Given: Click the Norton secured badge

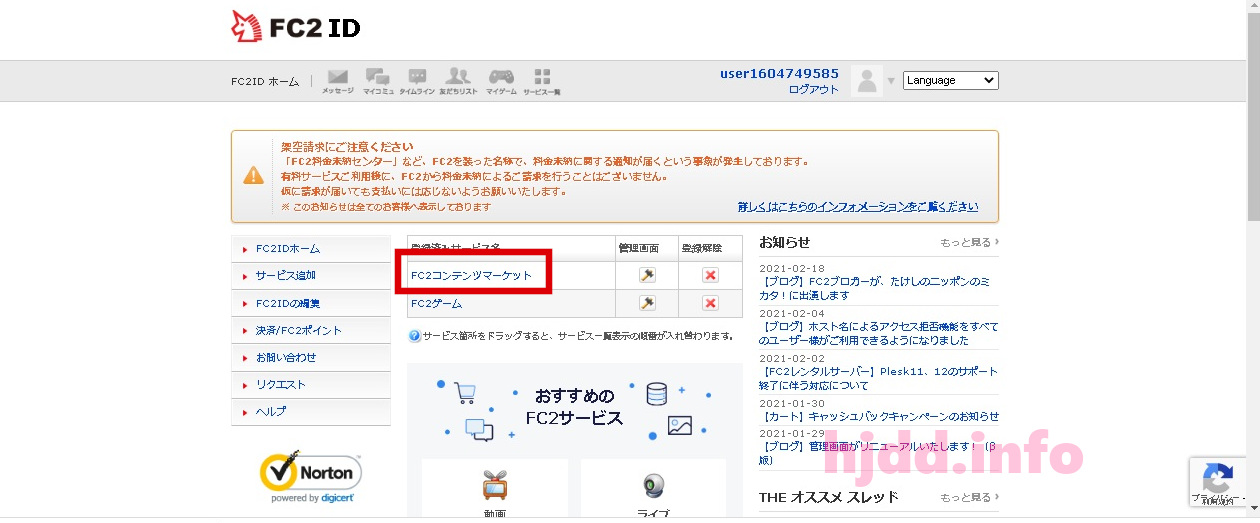Looking at the screenshot, I should pos(311,476).
